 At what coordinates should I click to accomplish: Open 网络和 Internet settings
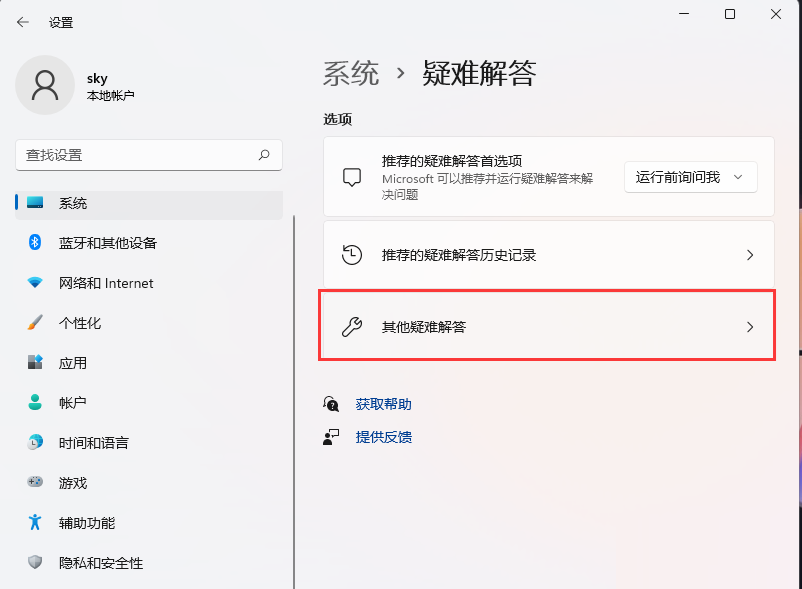(x=149, y=283)
